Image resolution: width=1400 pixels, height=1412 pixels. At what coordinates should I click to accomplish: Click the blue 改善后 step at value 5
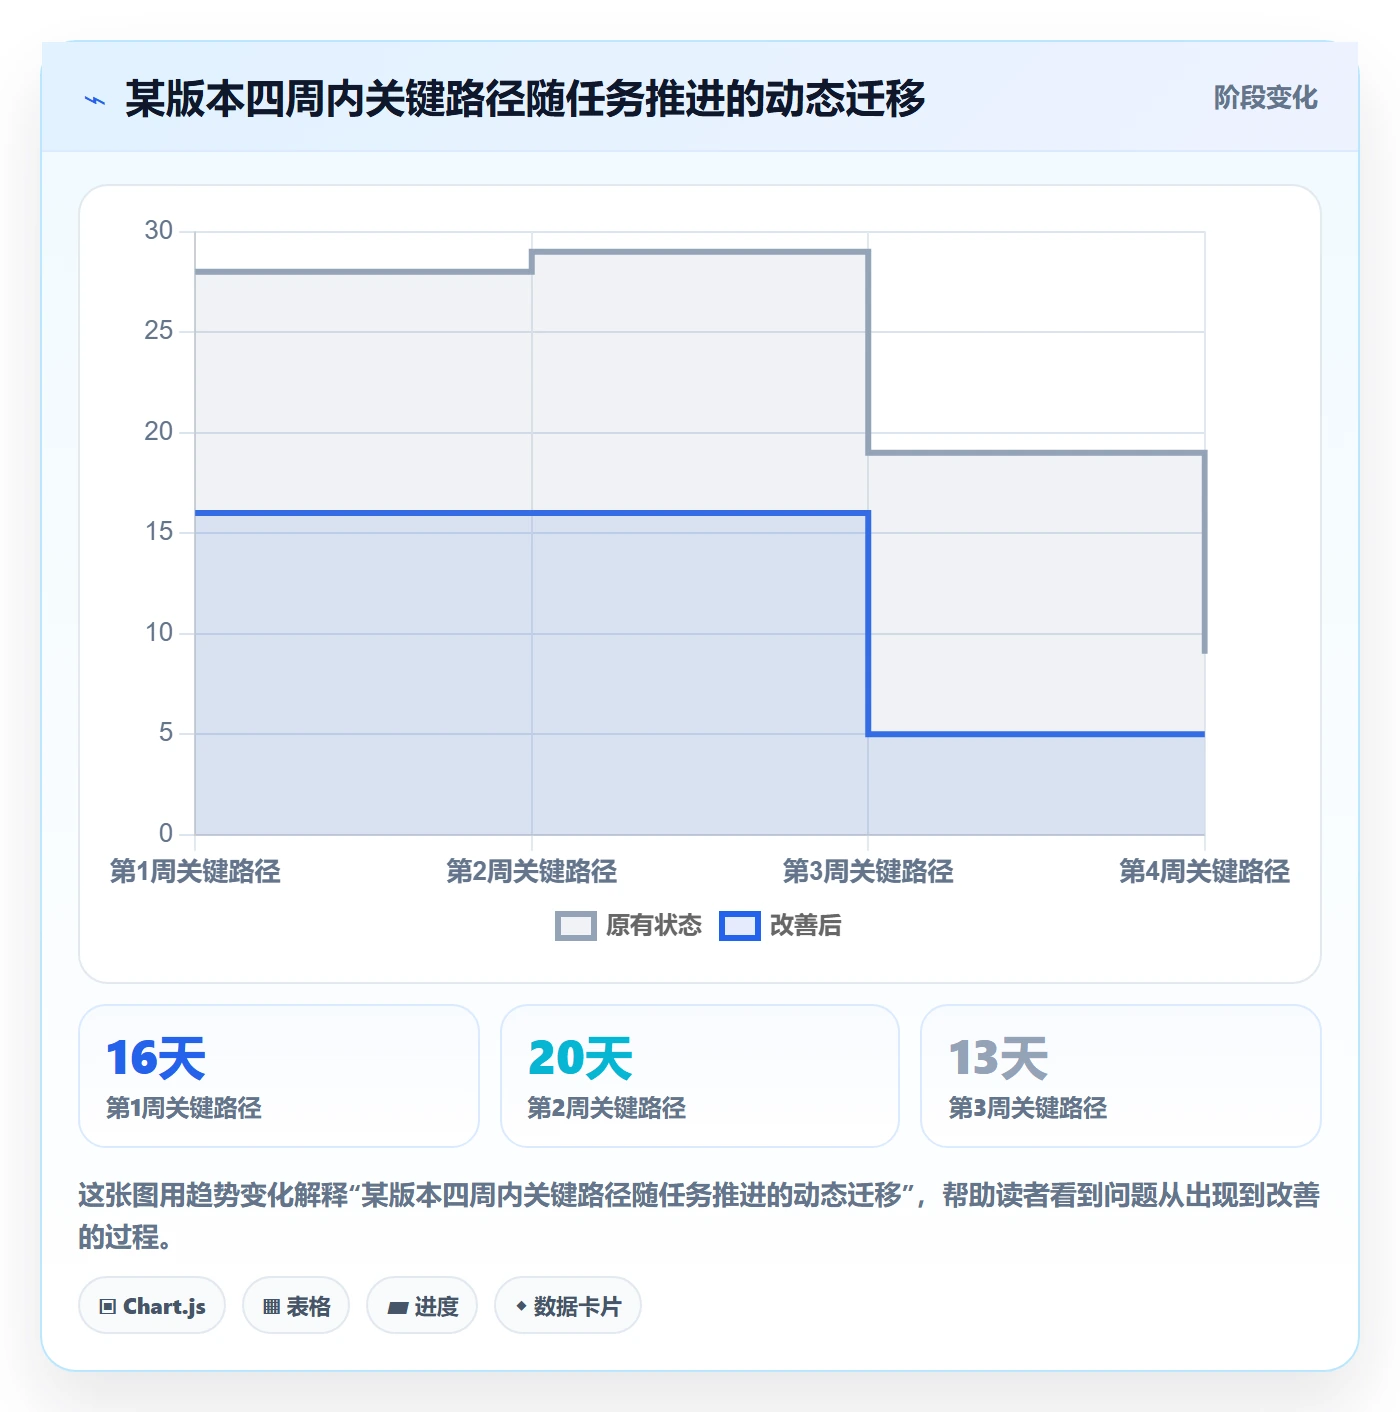(x=1037, y=734)
